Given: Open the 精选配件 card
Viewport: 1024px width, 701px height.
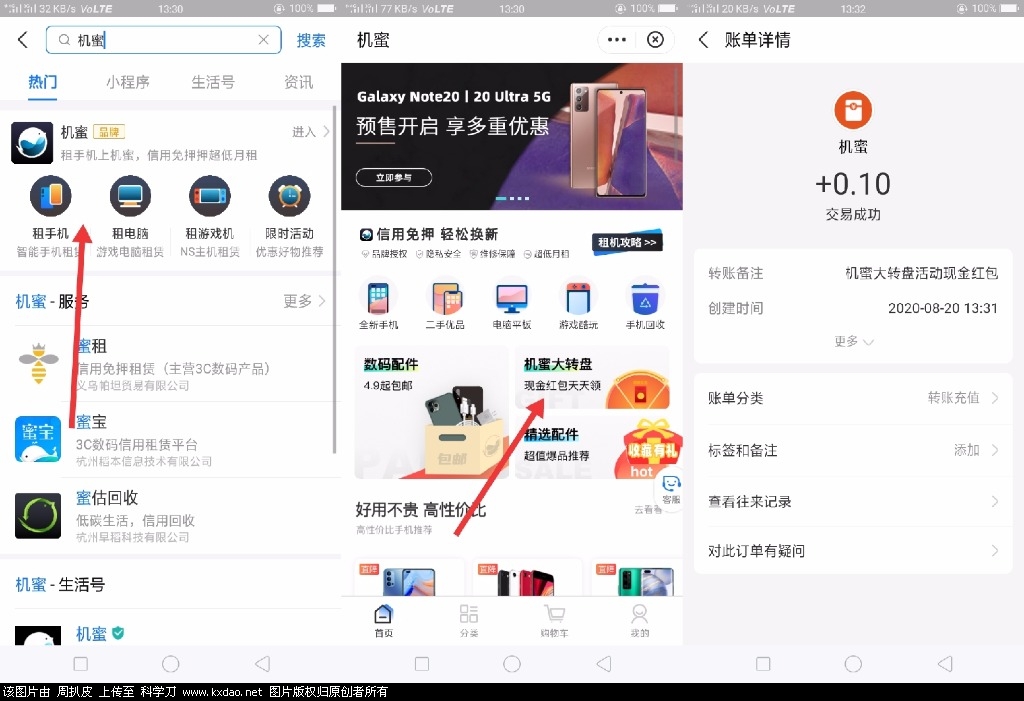Looking at the screenshot, I should point(592,448).
